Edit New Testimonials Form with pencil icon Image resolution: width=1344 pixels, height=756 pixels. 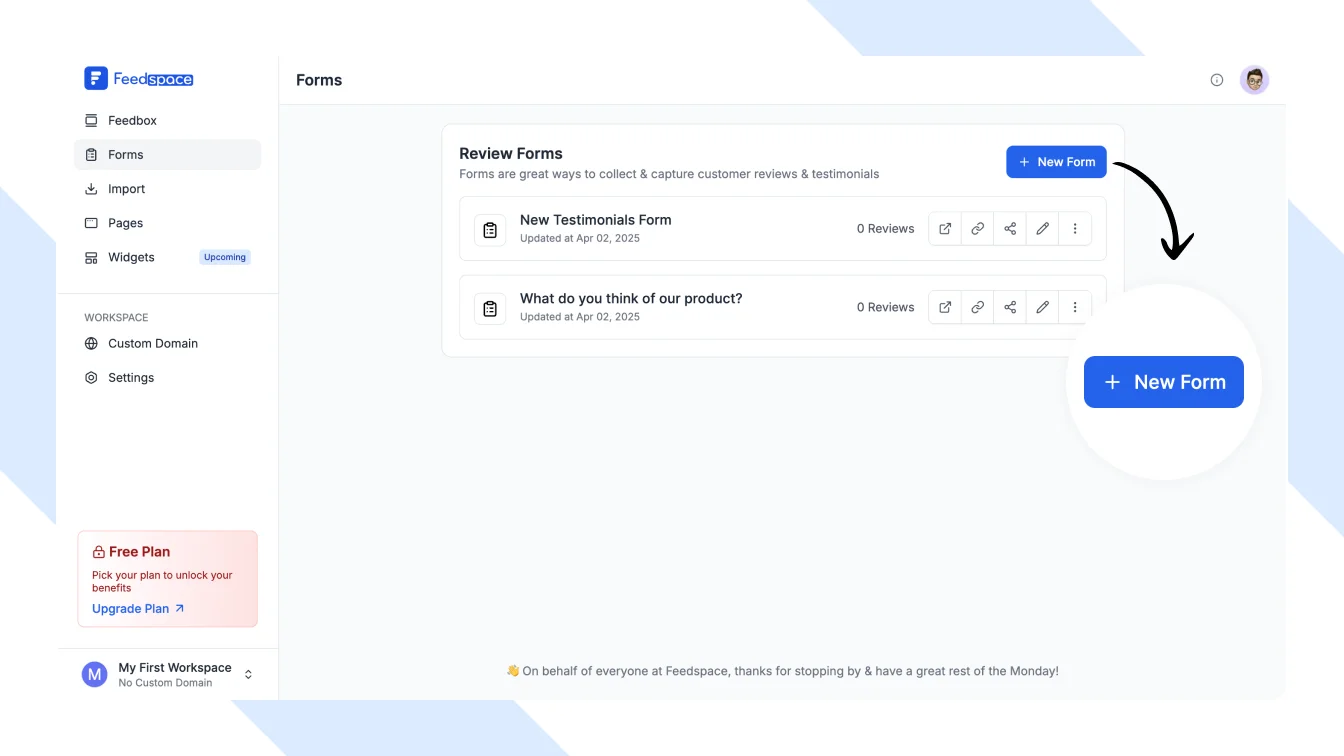tap(1042, 229)
